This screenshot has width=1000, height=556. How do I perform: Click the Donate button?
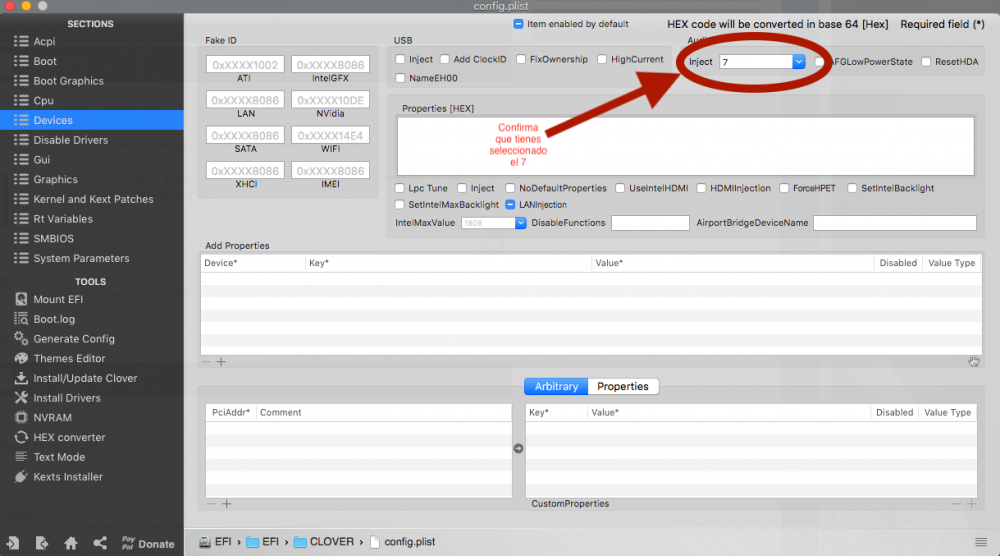coord(148,543)
